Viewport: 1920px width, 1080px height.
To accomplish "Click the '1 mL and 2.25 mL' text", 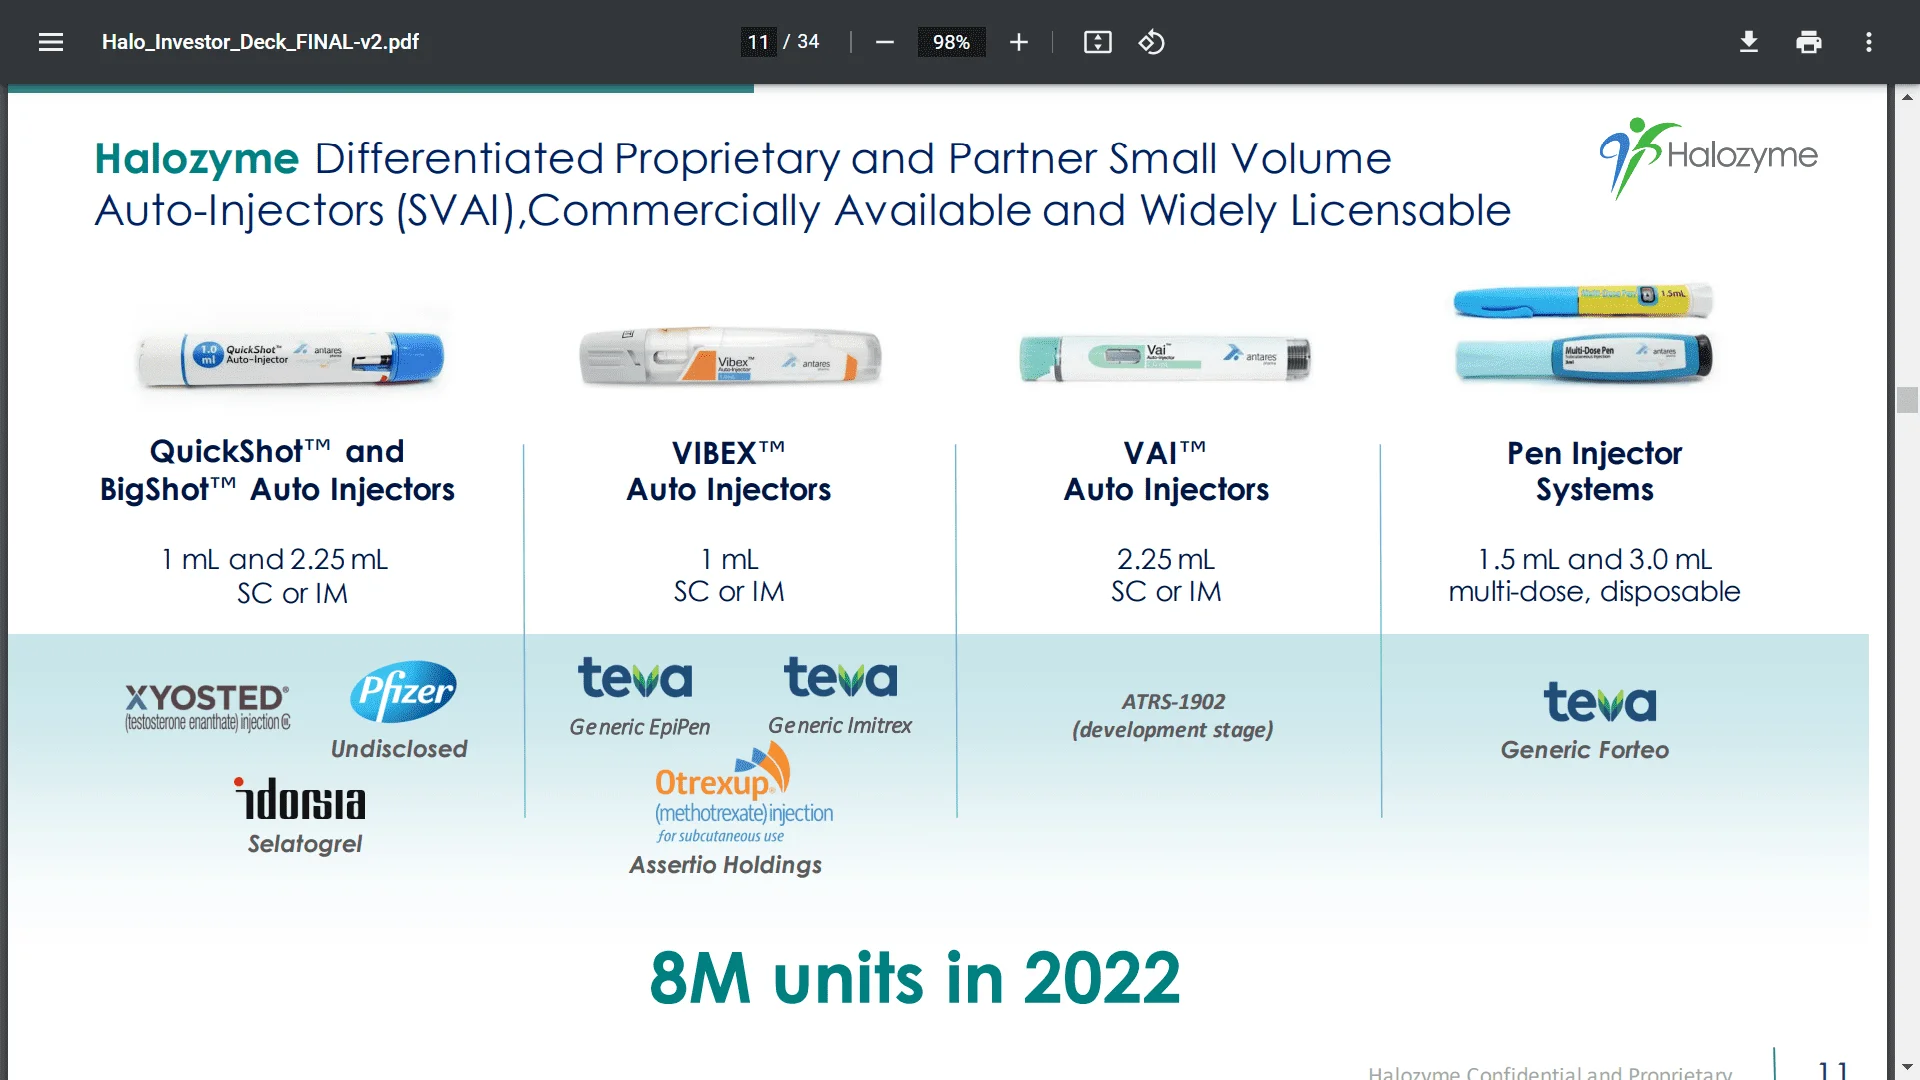I will [x=275, y=559].
